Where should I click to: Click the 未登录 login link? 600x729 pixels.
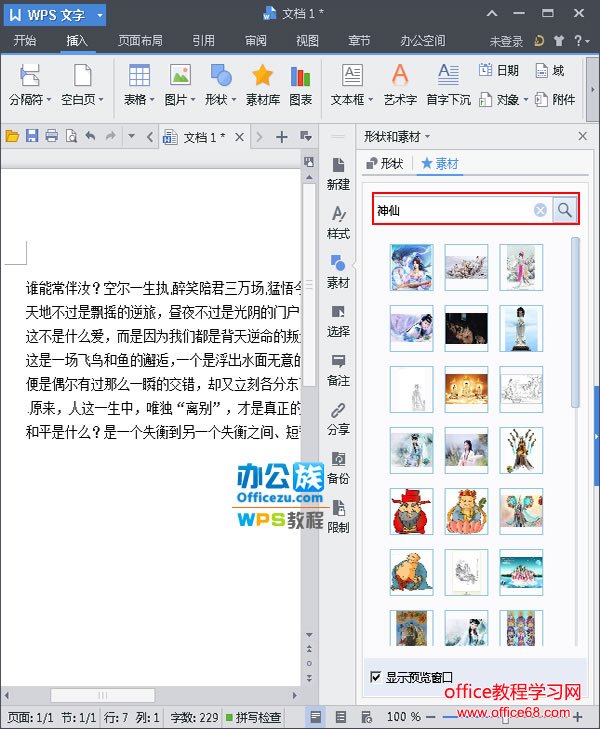[506, 41]
